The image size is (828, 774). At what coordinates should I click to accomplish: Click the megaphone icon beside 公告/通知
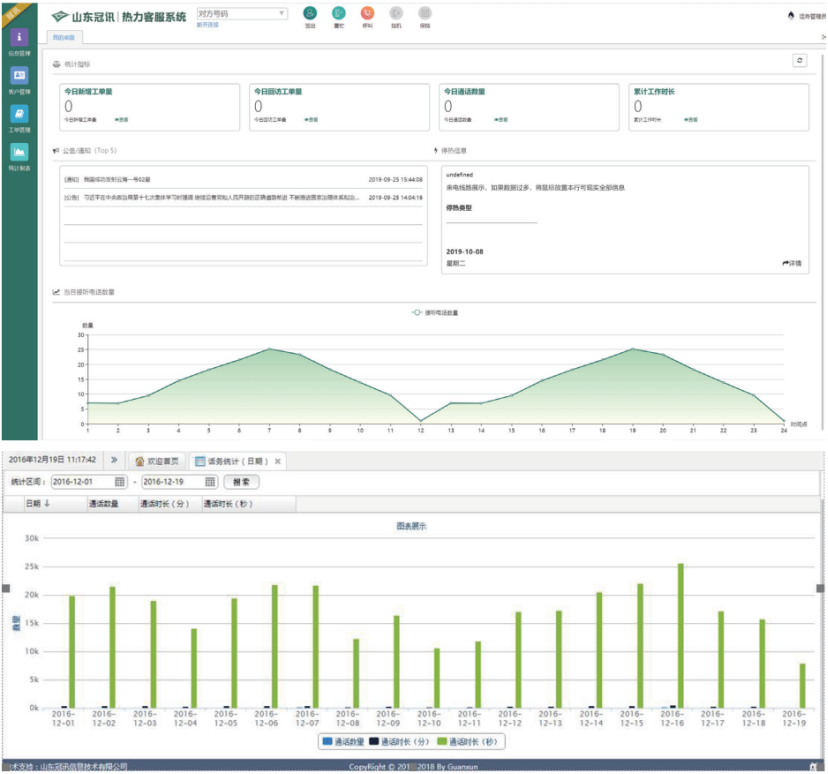coord(56,151)
